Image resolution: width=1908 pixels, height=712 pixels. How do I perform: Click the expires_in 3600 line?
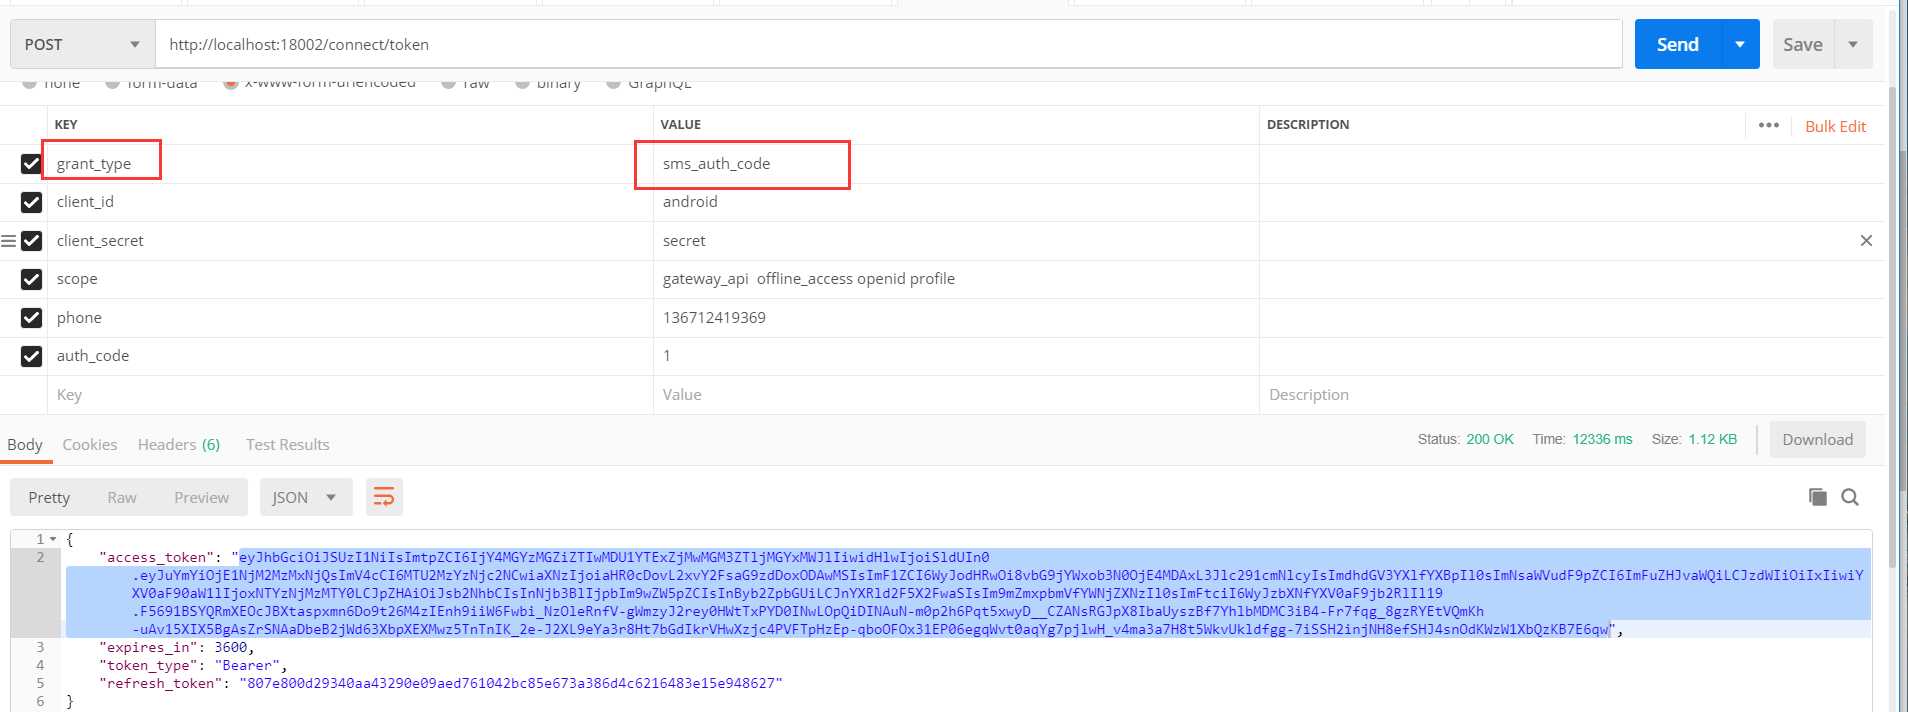[176, 647]
